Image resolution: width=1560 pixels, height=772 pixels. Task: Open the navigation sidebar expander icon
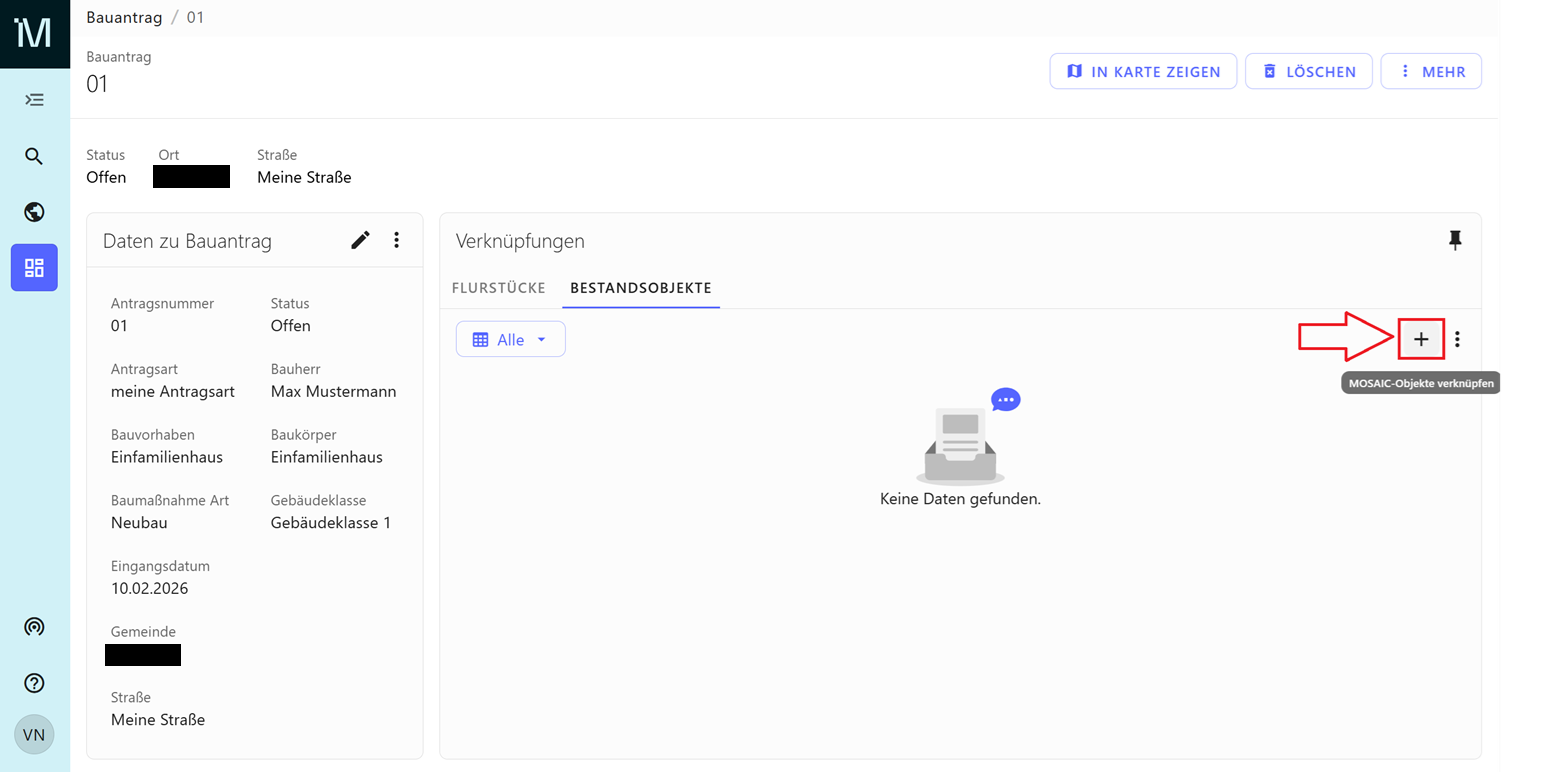[x=34, y=99]
